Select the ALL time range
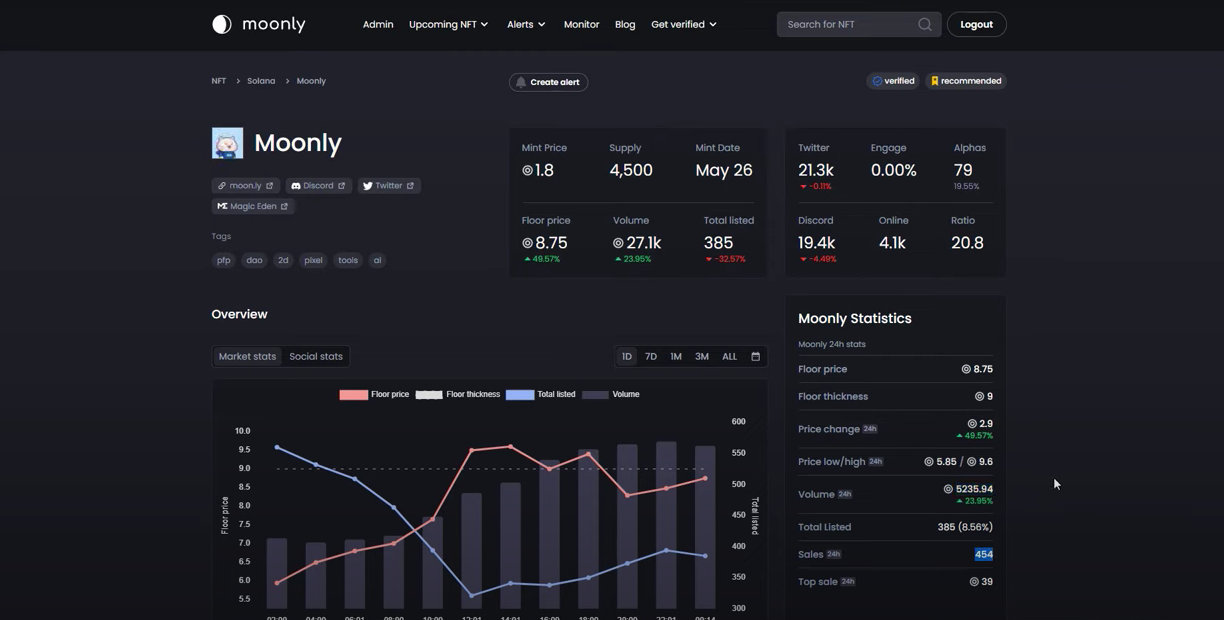The image size is (1224, 620). click(730, 356)
